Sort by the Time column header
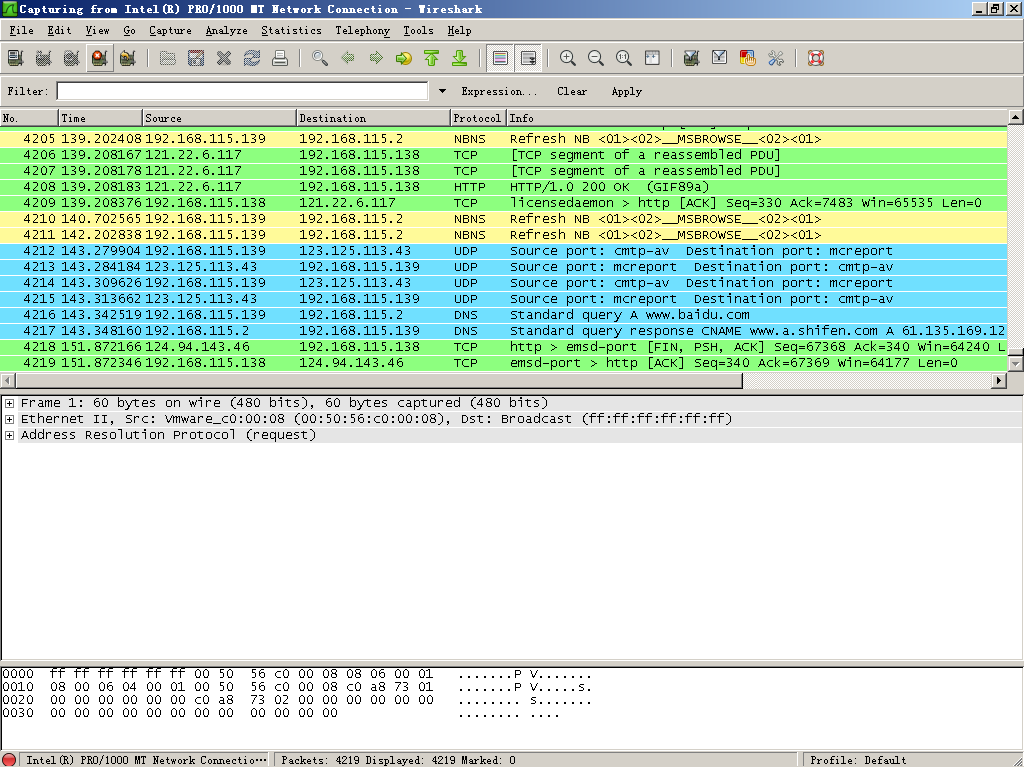Screen dimensions: 1024x768 click(101, 118)
